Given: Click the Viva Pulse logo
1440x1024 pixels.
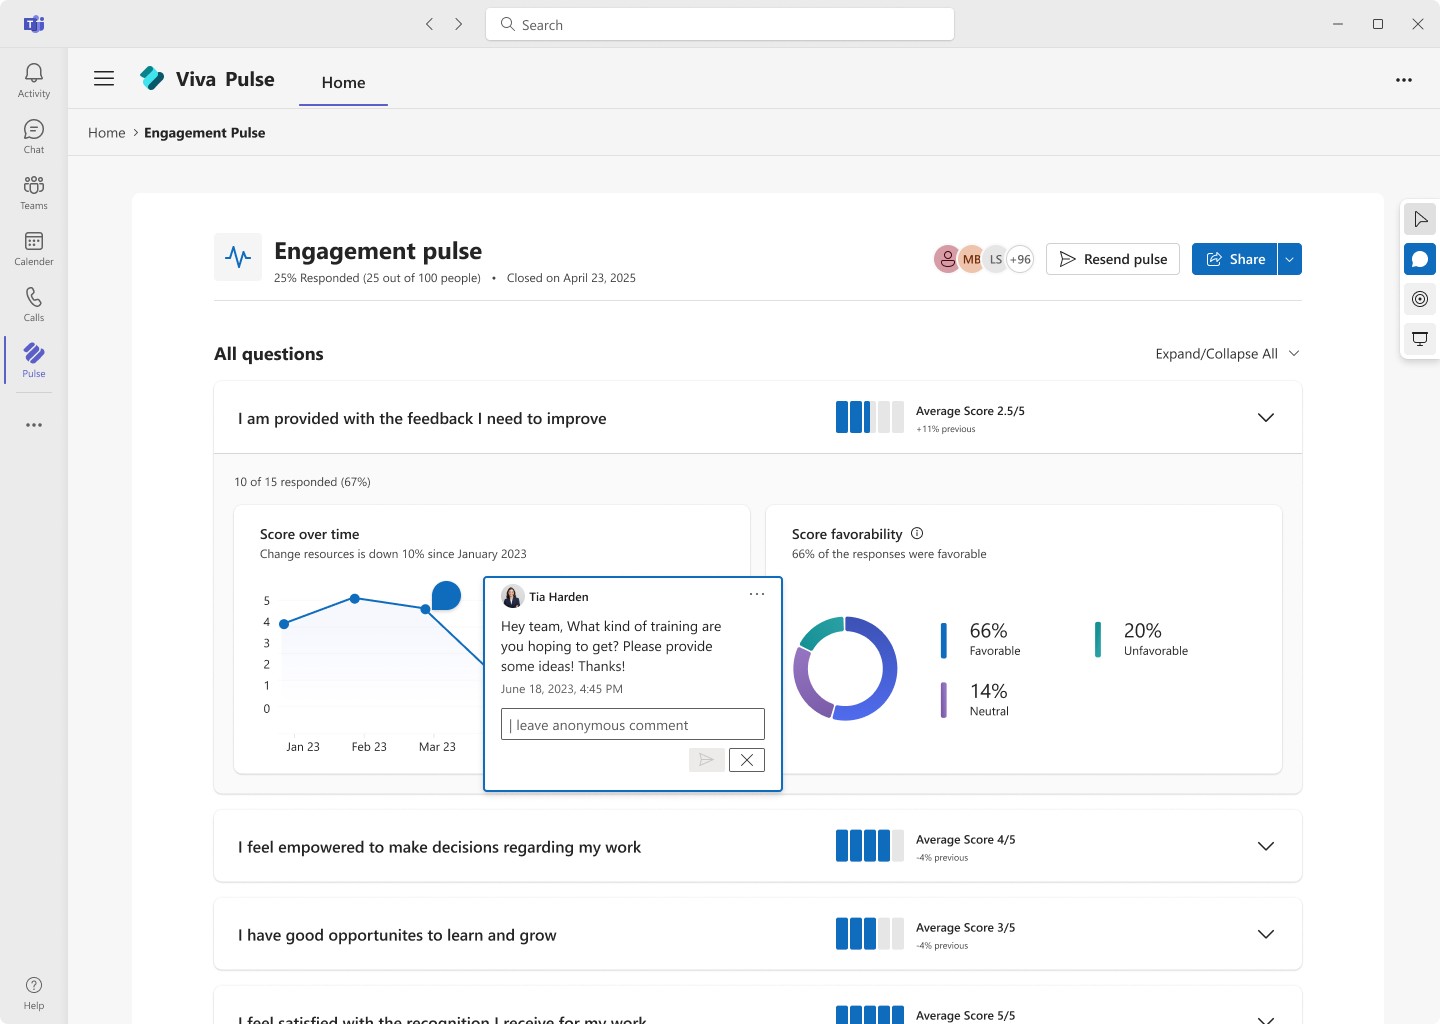Looking at the screenshot, I should [152, 78].
